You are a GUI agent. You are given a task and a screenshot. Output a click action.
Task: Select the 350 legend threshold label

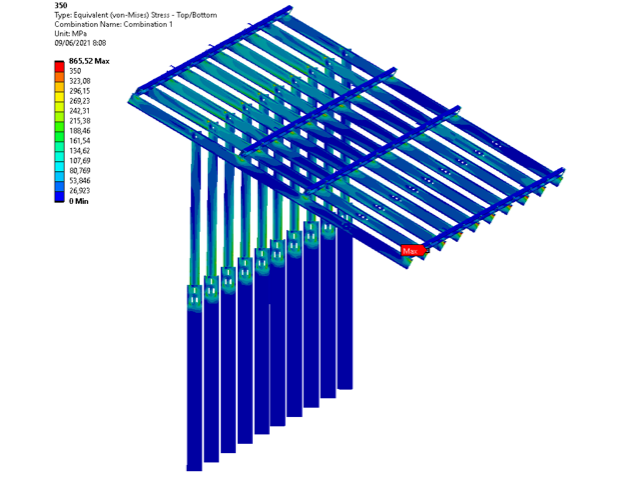[x=75, y=71]
